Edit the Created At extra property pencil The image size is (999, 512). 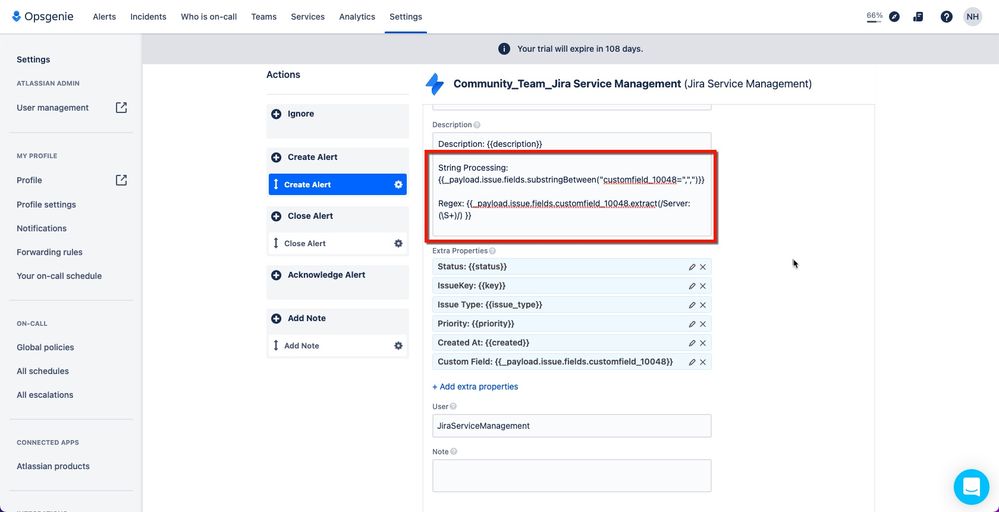click(692, 343)
